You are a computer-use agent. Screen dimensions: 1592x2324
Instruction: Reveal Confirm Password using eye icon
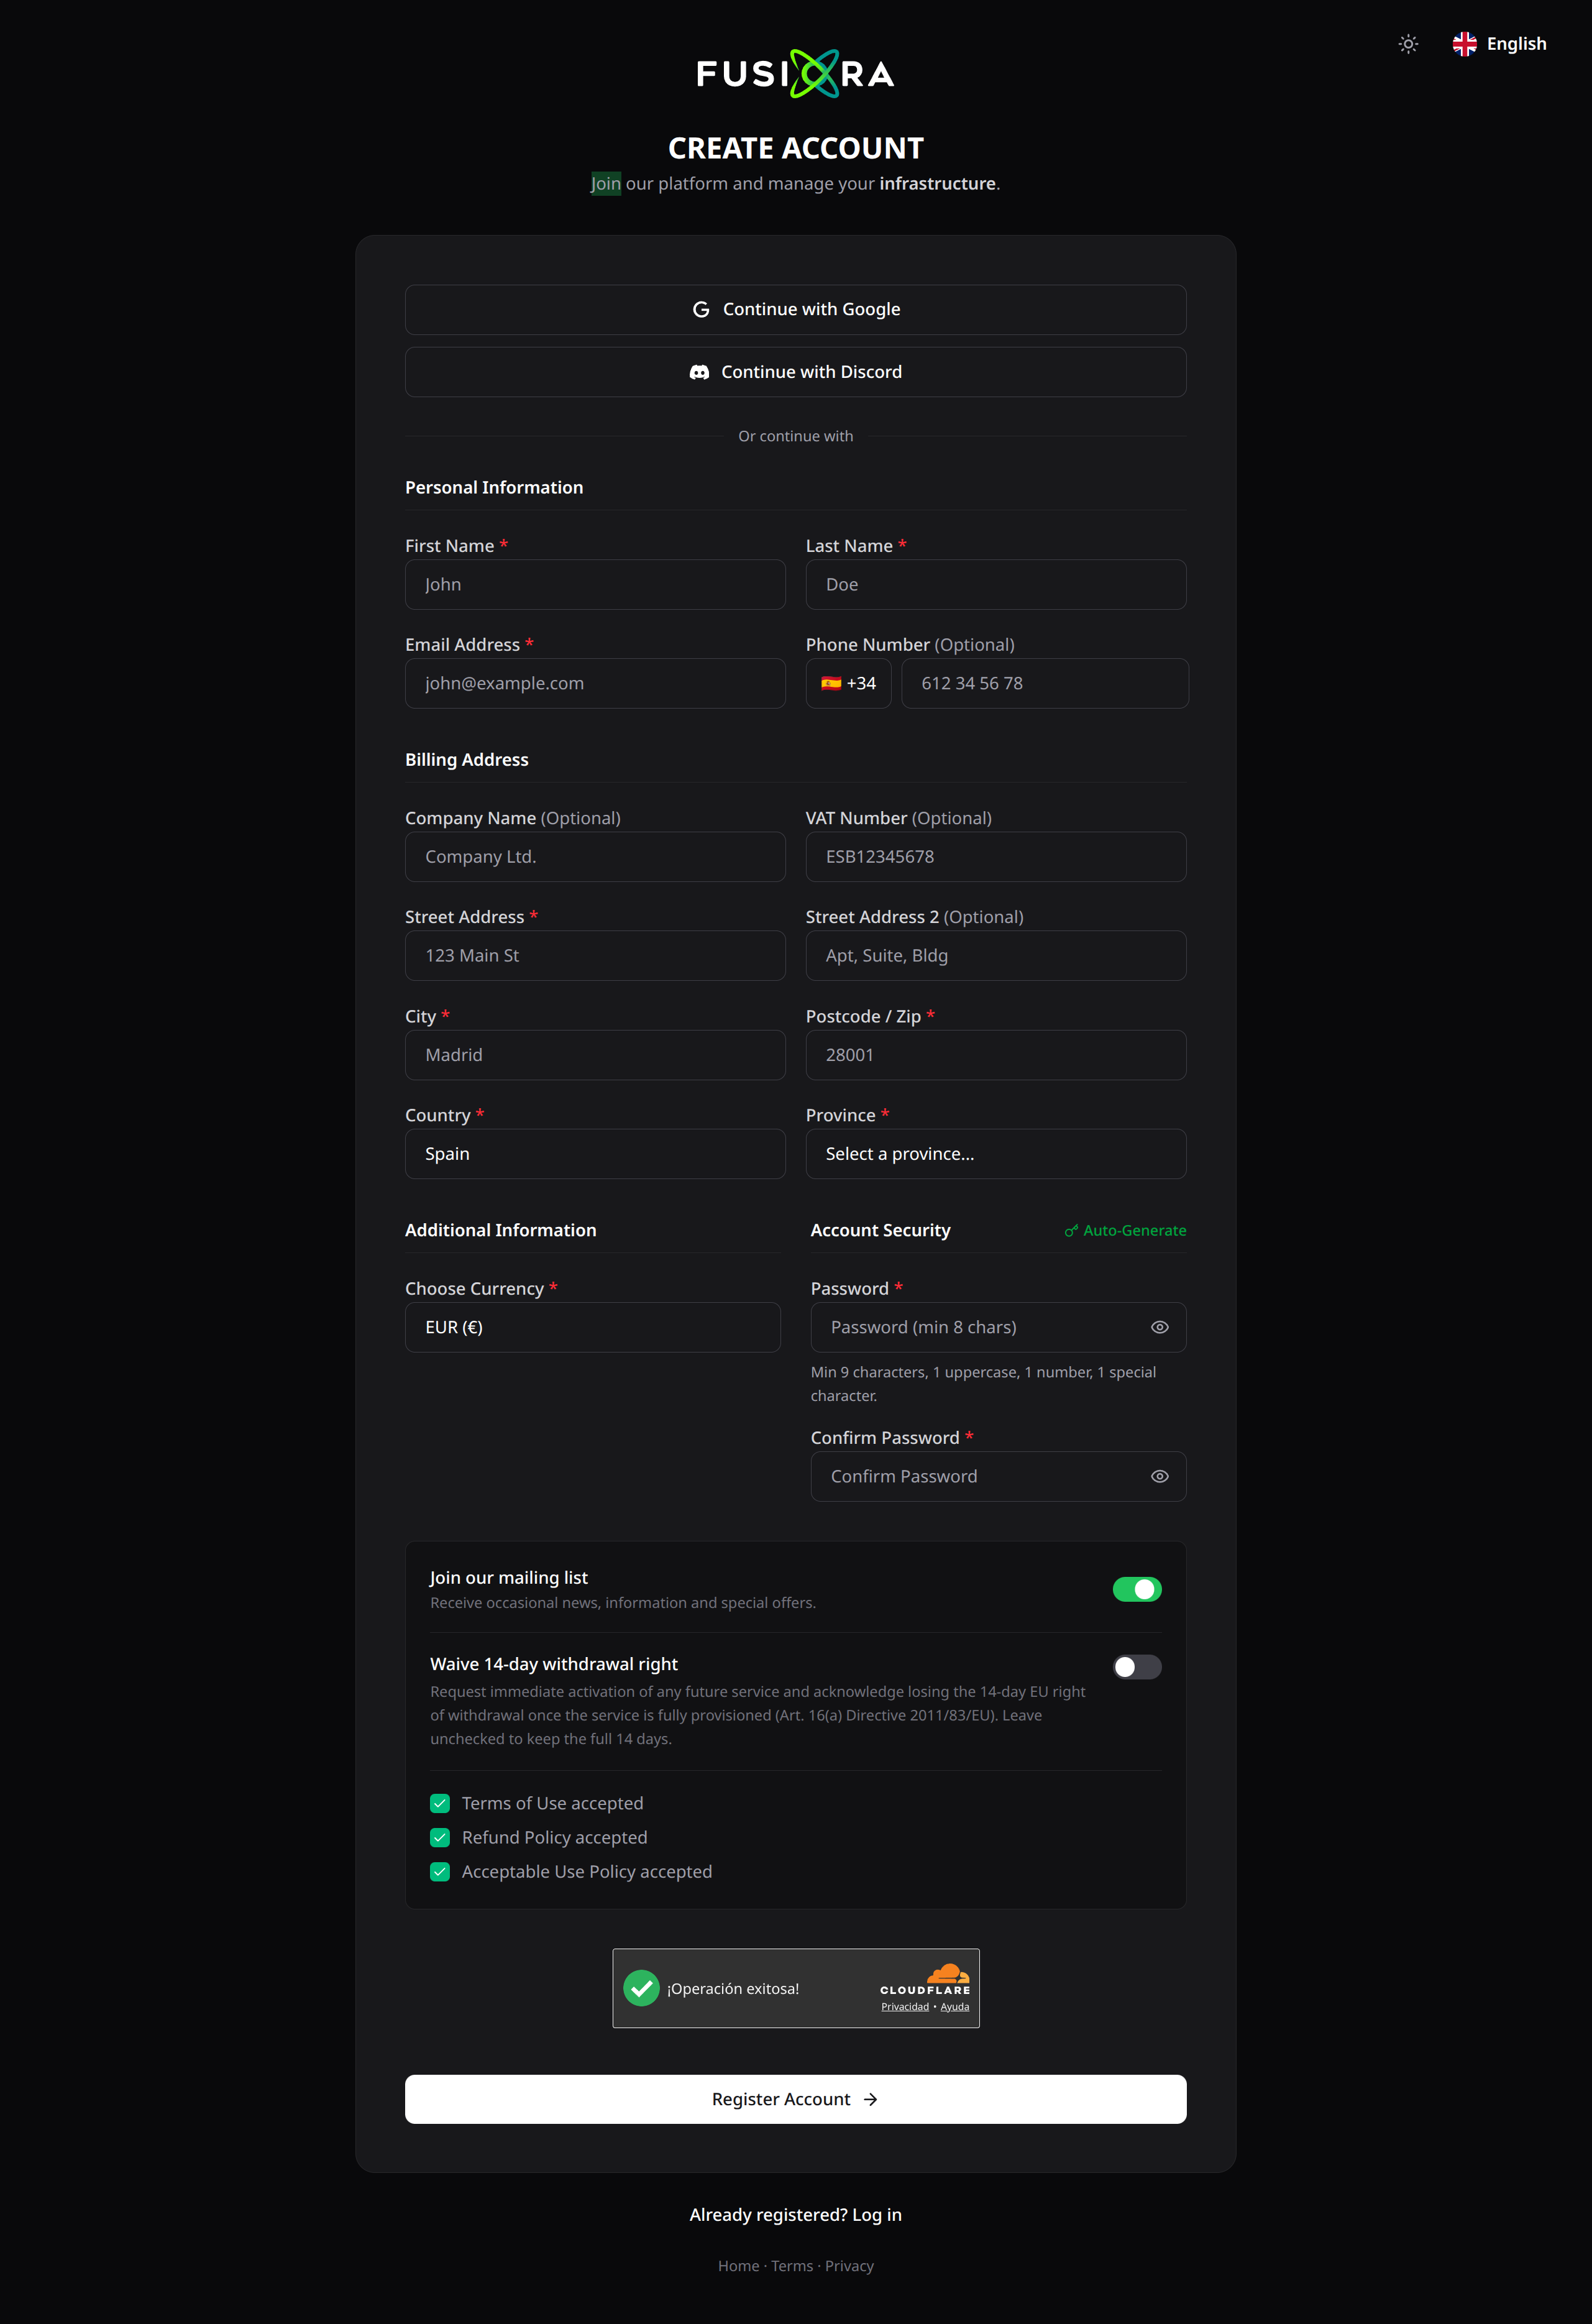click(1159, 1476)
